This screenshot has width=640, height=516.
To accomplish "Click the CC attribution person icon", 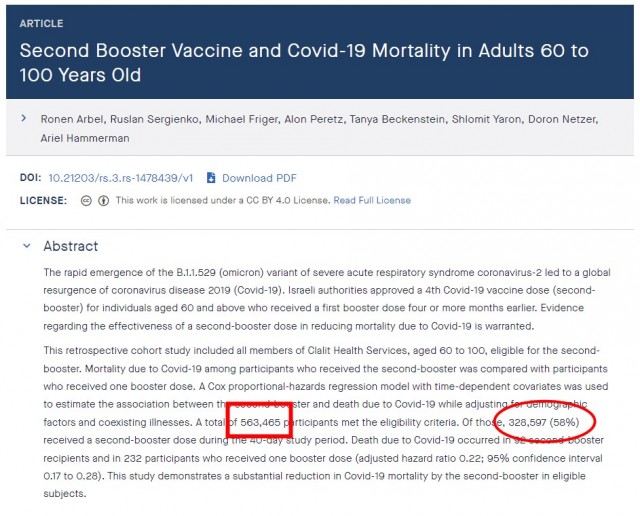I will pyautogui.click(x=104, y=200).
